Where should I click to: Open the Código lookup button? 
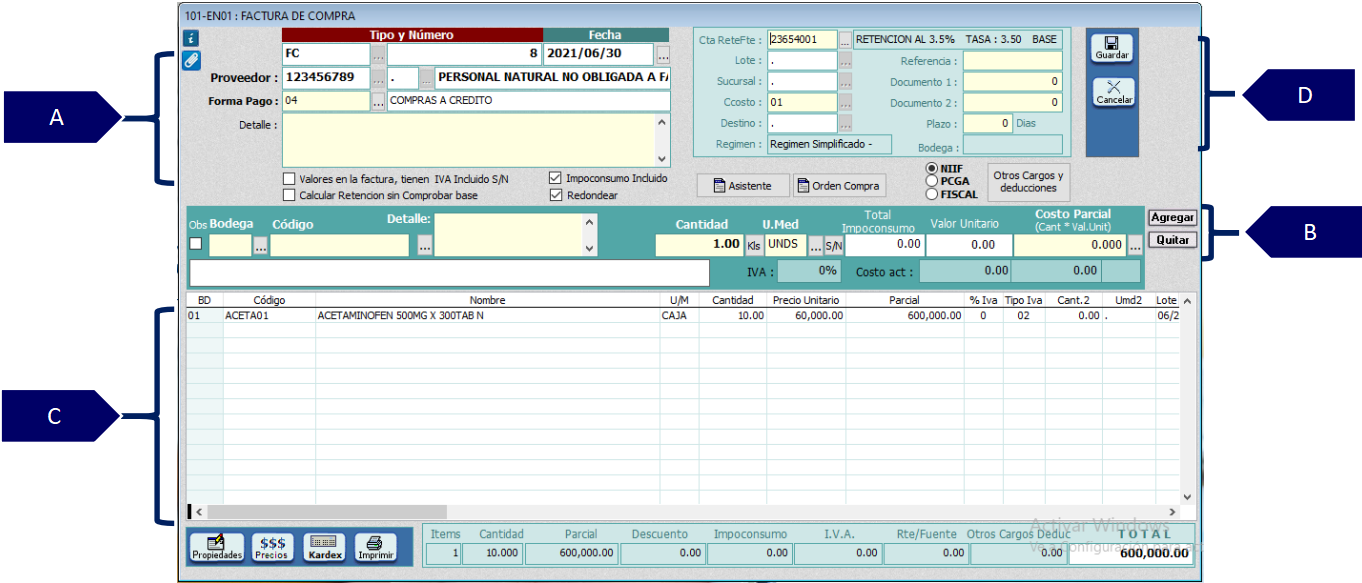point(425,246)
